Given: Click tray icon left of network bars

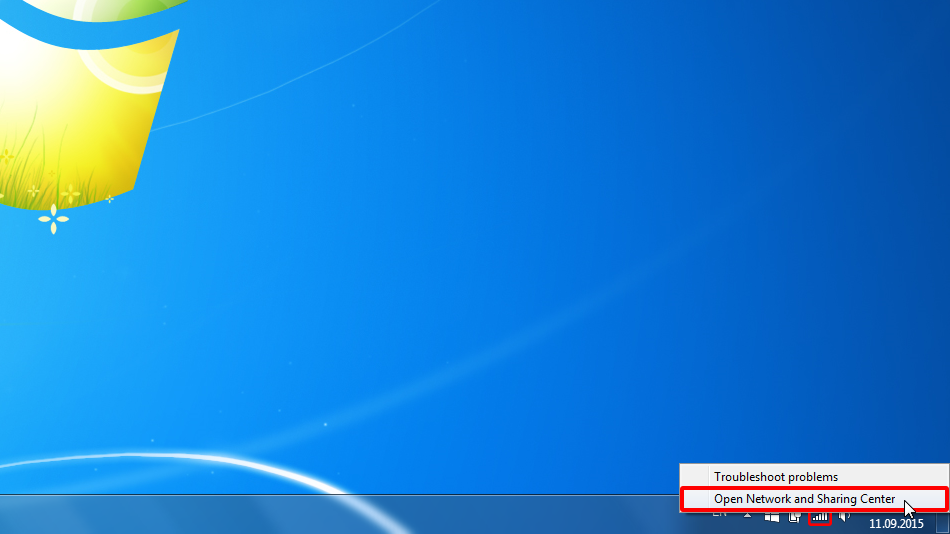Looking at the screenshot, I should (796, 517).
